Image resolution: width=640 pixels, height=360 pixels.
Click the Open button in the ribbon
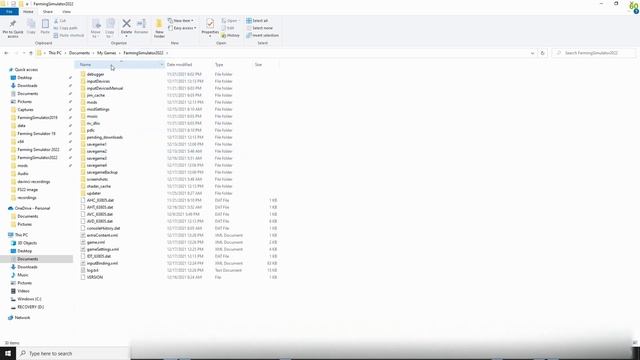[231, 20]
